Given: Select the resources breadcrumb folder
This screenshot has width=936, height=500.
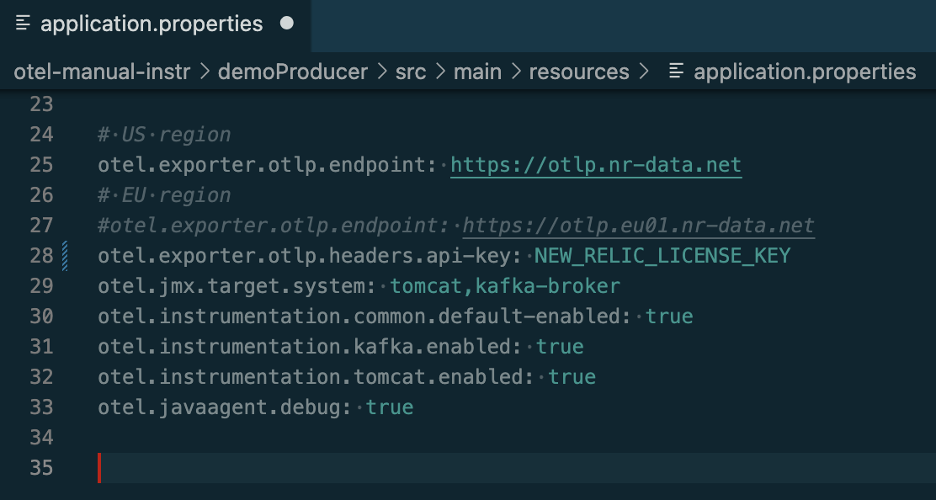Looking at the screenshot, I should coord(579,72).
